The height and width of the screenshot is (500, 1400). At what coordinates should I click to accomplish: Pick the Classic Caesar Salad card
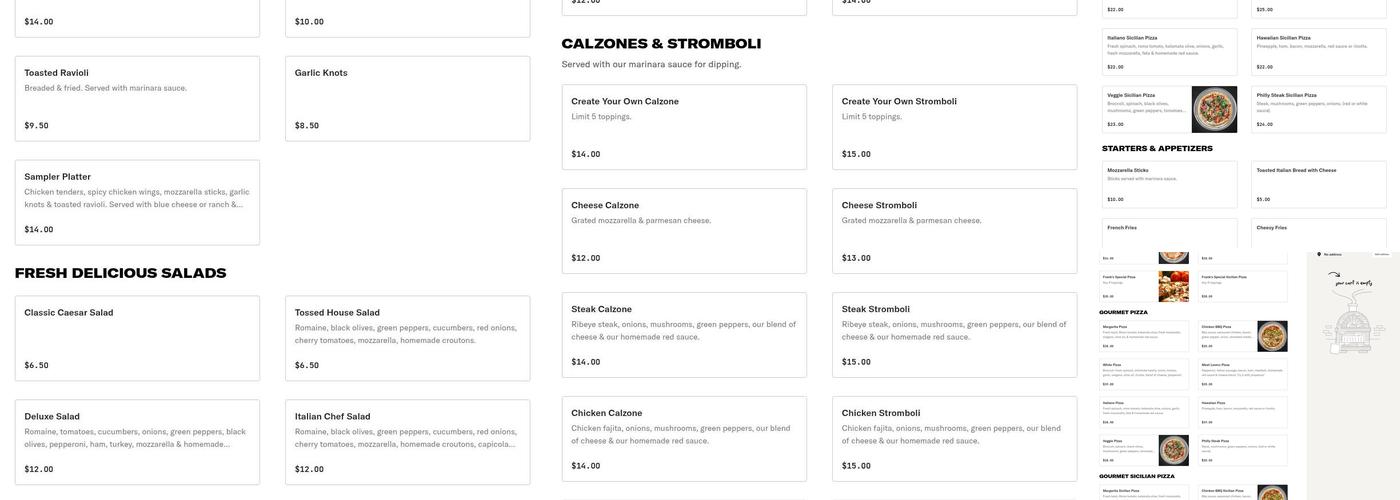[x=137, y=338]
